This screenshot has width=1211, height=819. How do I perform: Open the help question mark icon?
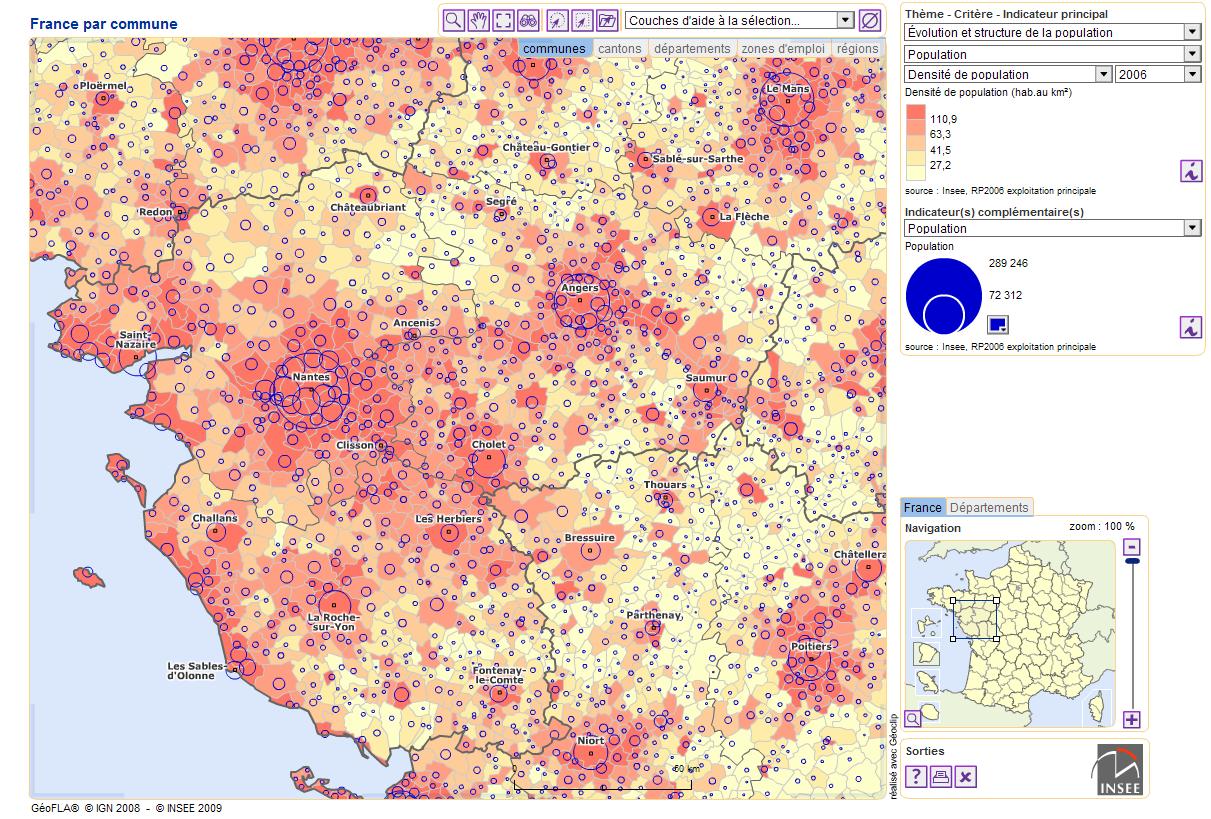(x=916, y=777)
